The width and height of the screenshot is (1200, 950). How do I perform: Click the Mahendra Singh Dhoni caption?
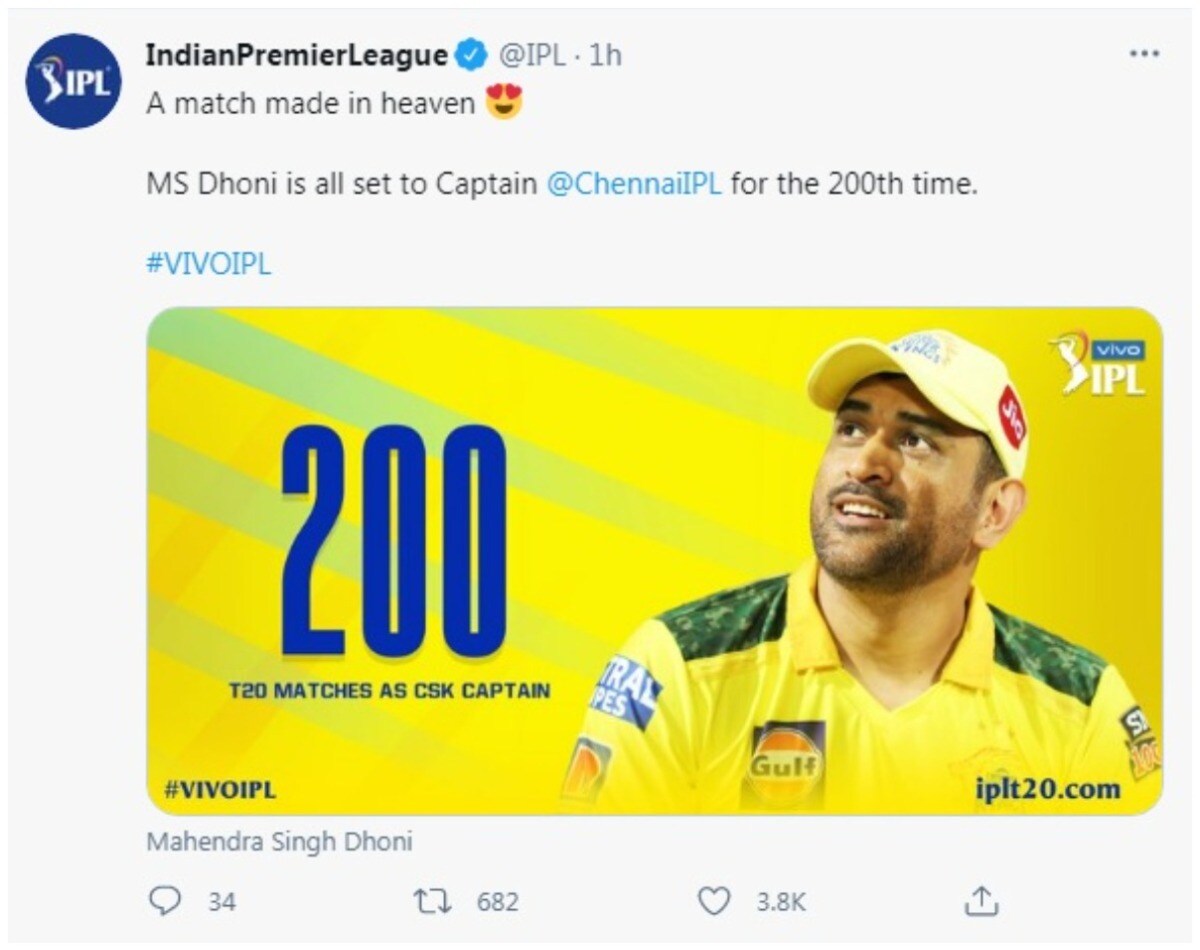[279, 841]
